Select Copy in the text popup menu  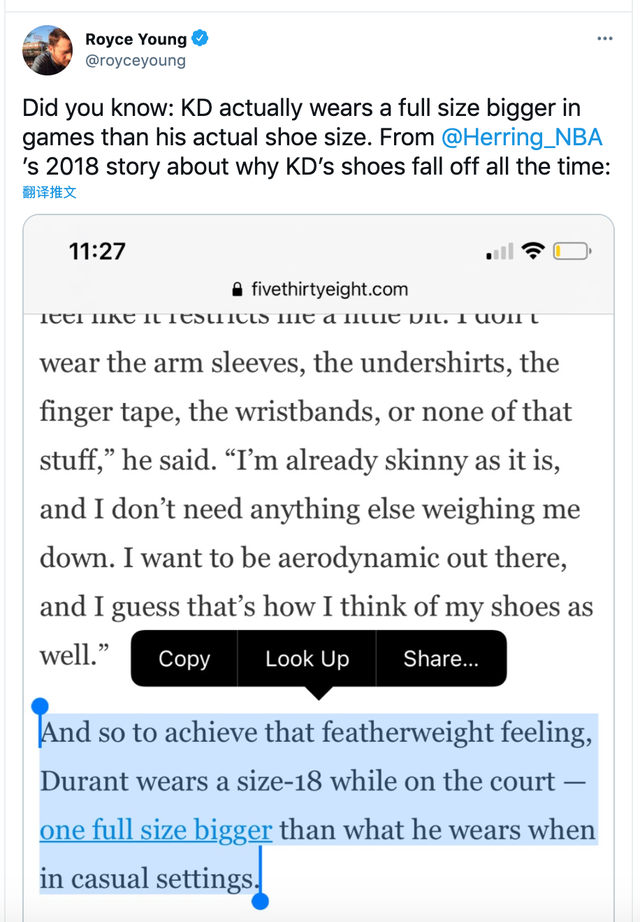coord(184,658)
